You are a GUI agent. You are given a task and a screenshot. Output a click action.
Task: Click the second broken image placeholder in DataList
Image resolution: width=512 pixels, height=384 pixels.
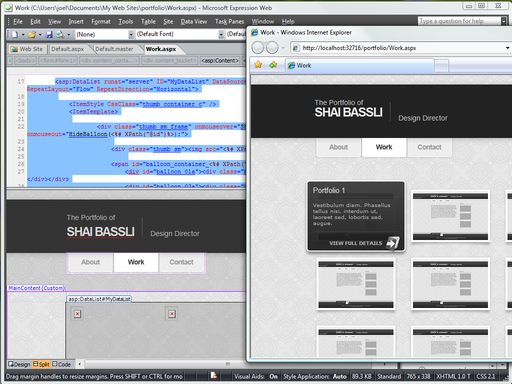[172, 314]
